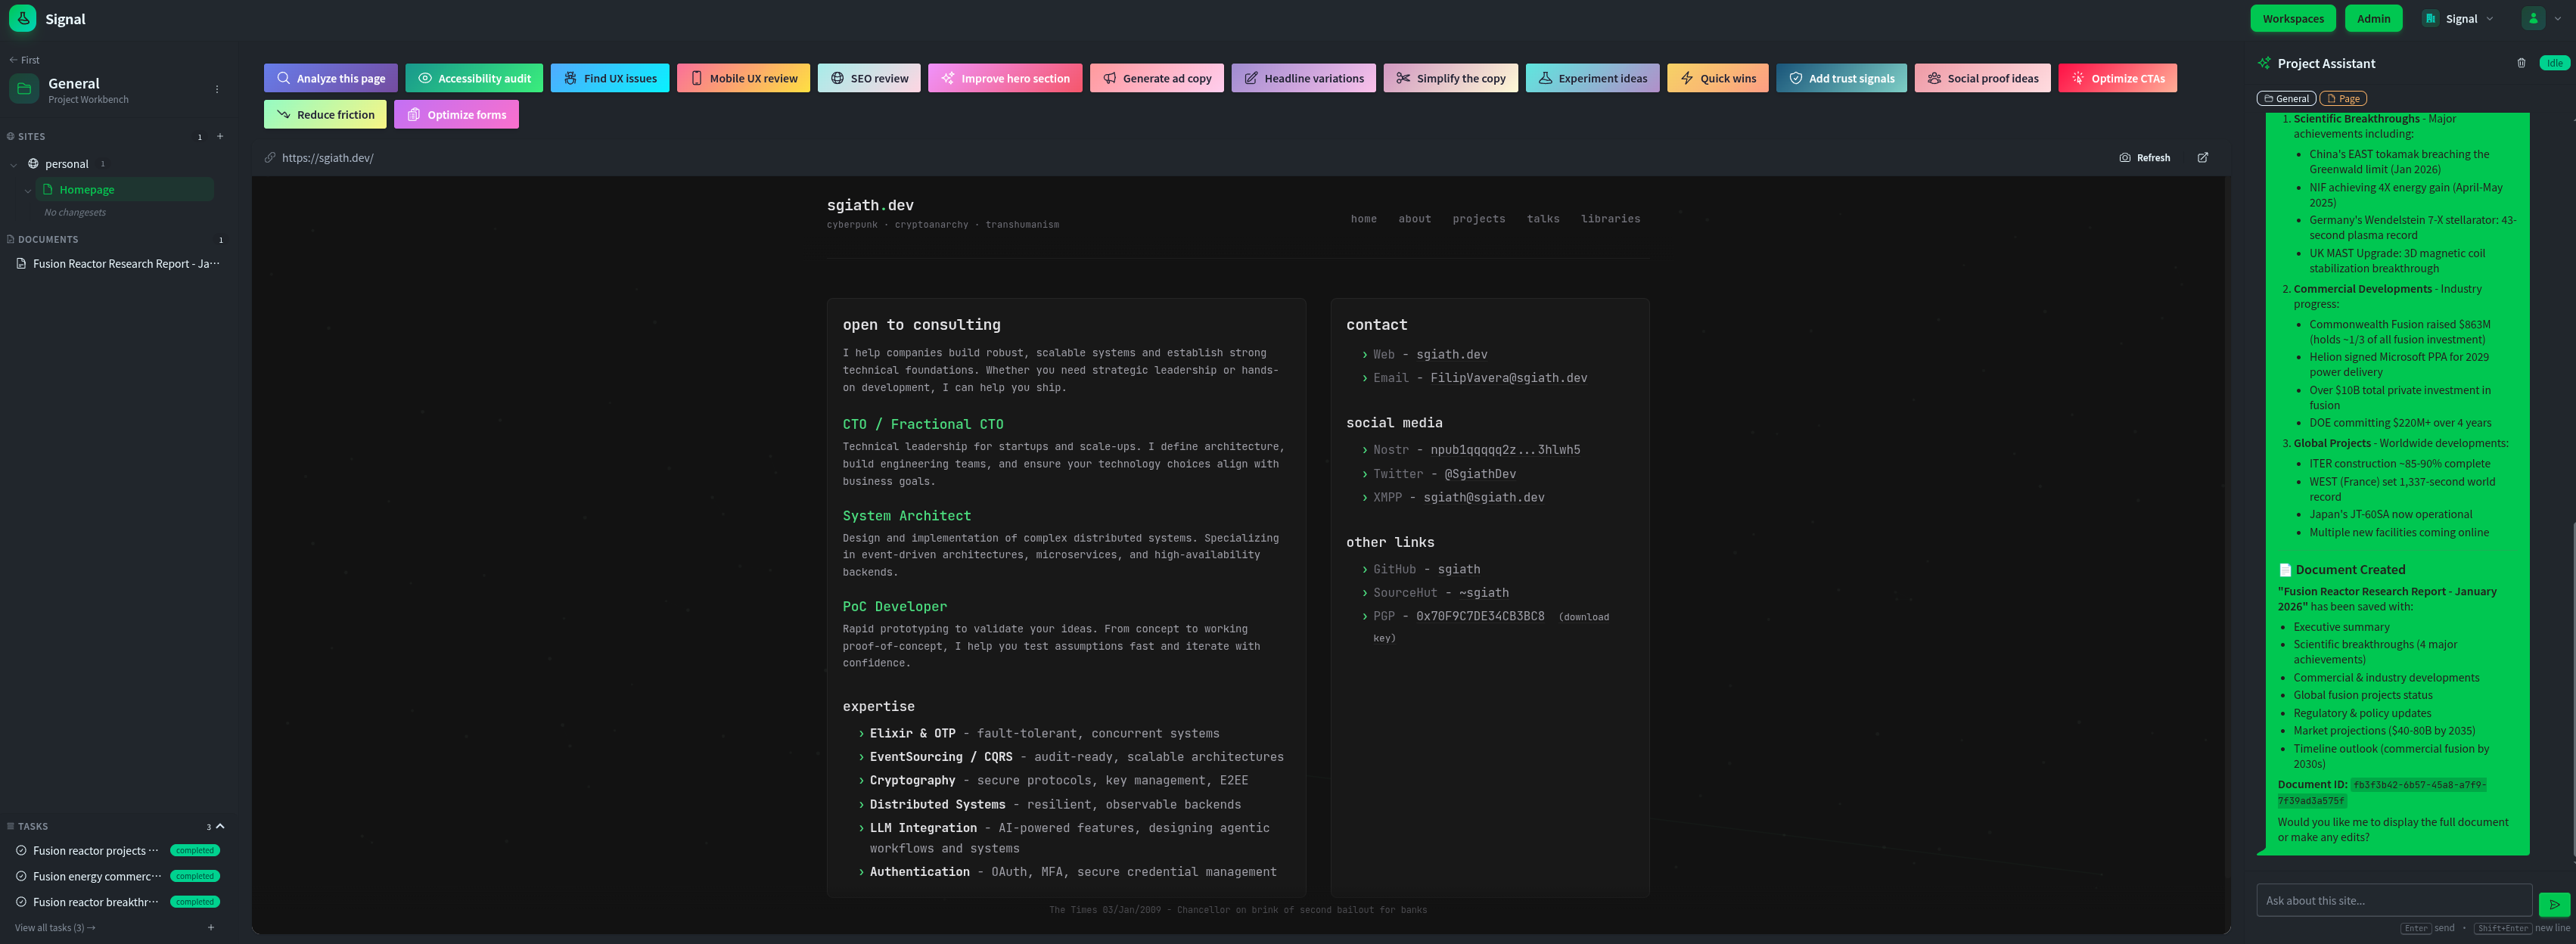This screenshot has height=944, width=2576.
Task: Delete the Project Assistant conversation via trash icon
Action: [2521, 62]
